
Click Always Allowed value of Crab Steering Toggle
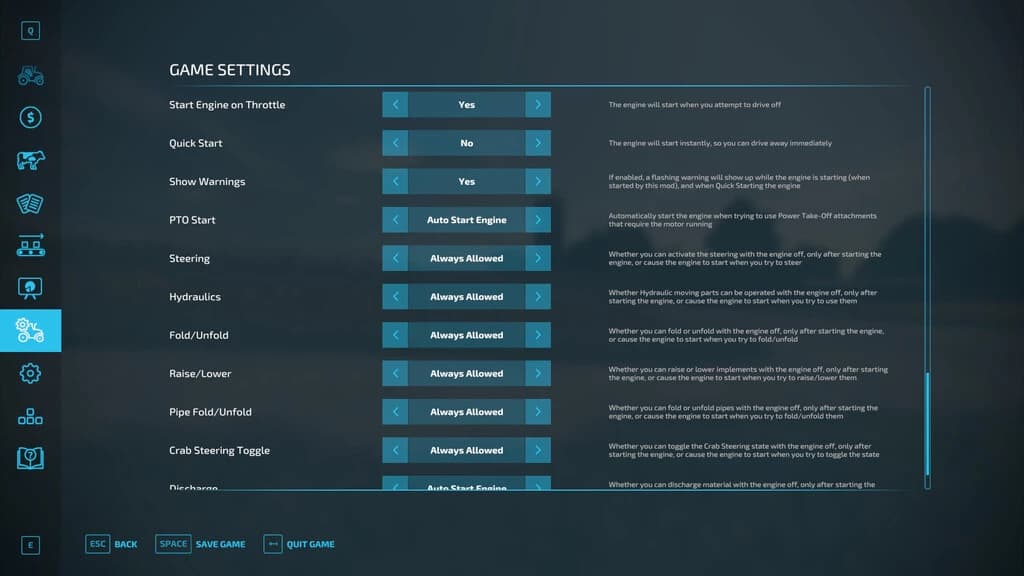pyautogui.click(x=466, y=450)
